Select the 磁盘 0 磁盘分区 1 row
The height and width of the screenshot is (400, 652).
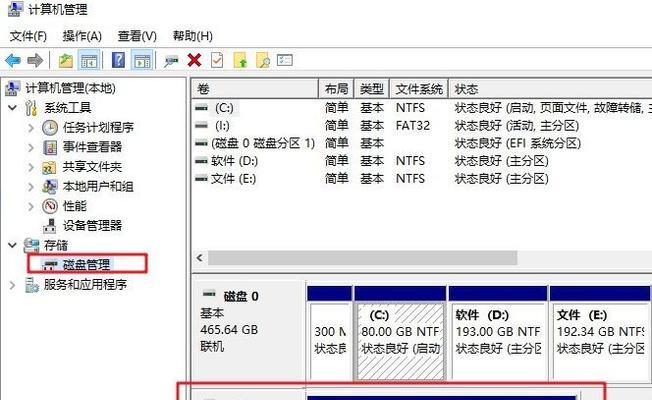pos(422,143)
